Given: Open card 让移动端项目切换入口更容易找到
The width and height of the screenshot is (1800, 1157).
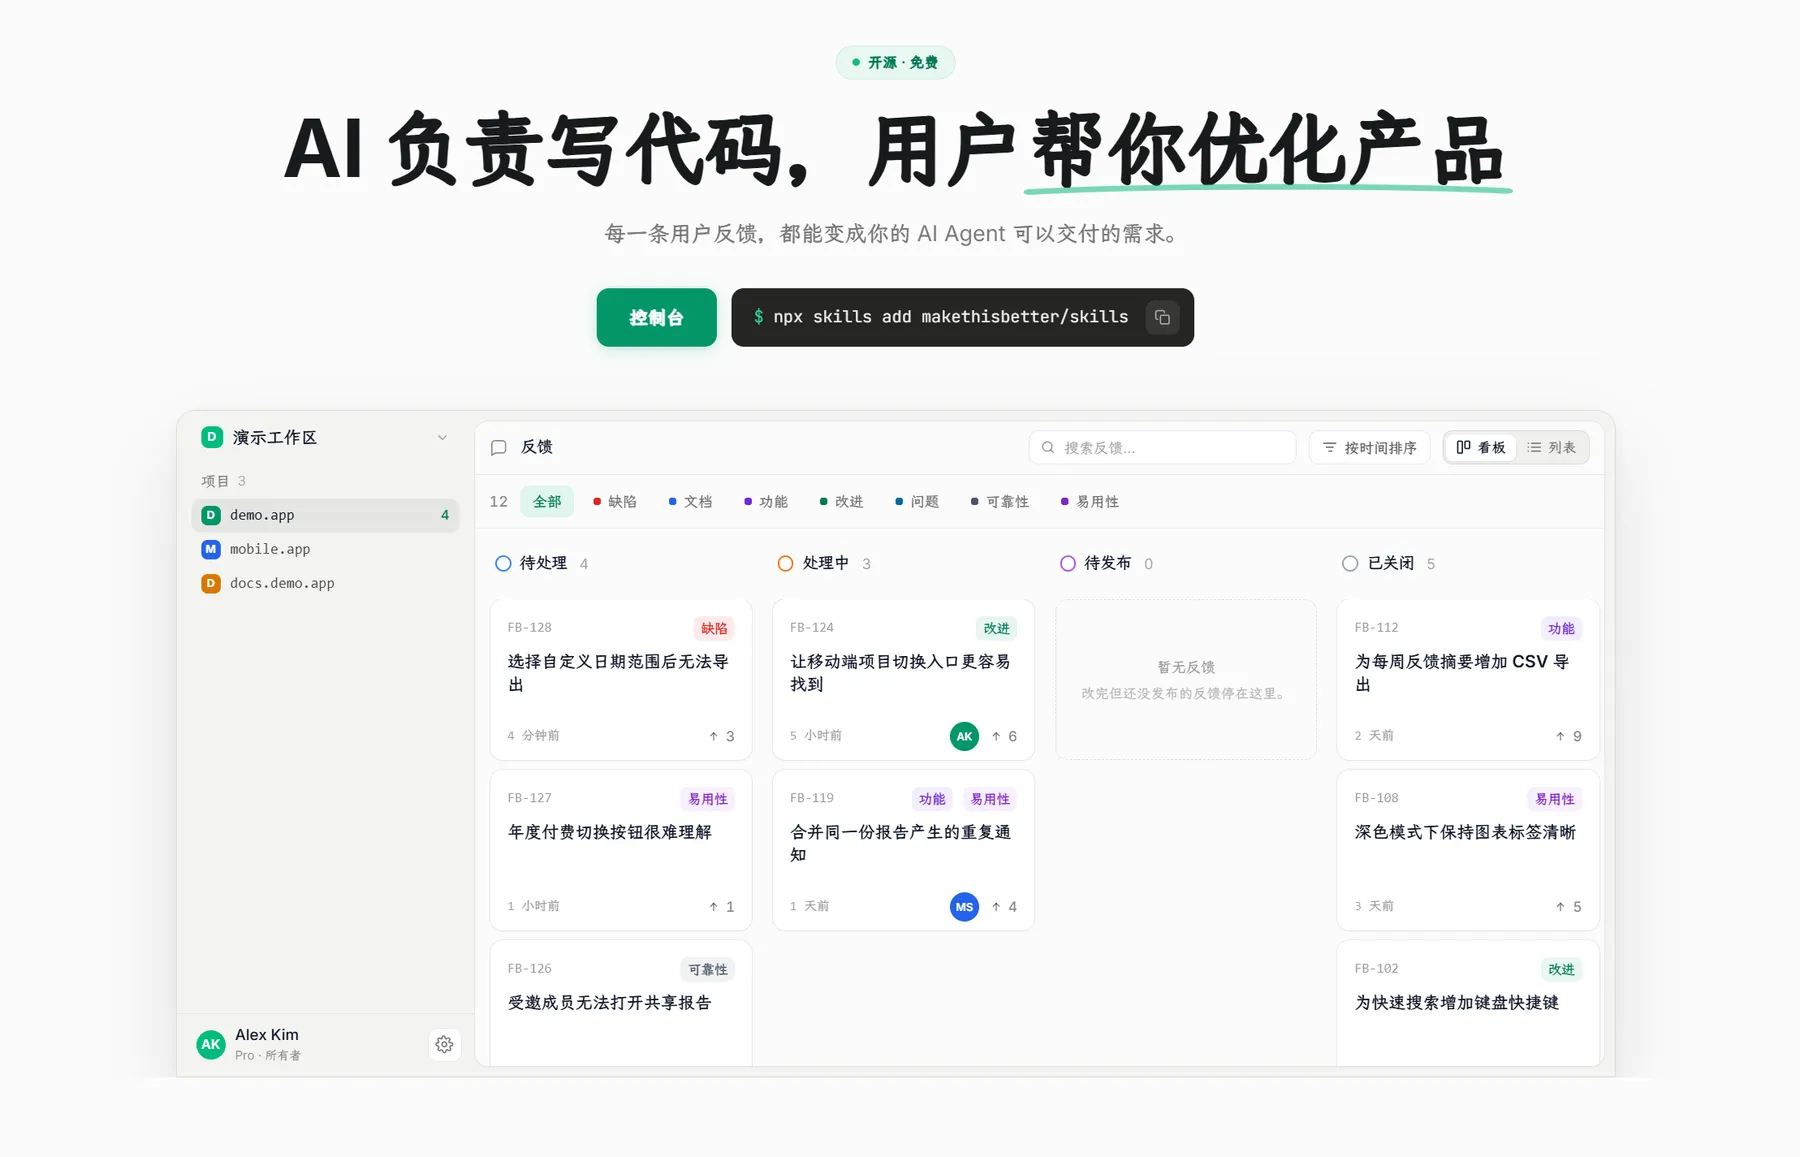Looking at the screenshot, I should 903,680.
